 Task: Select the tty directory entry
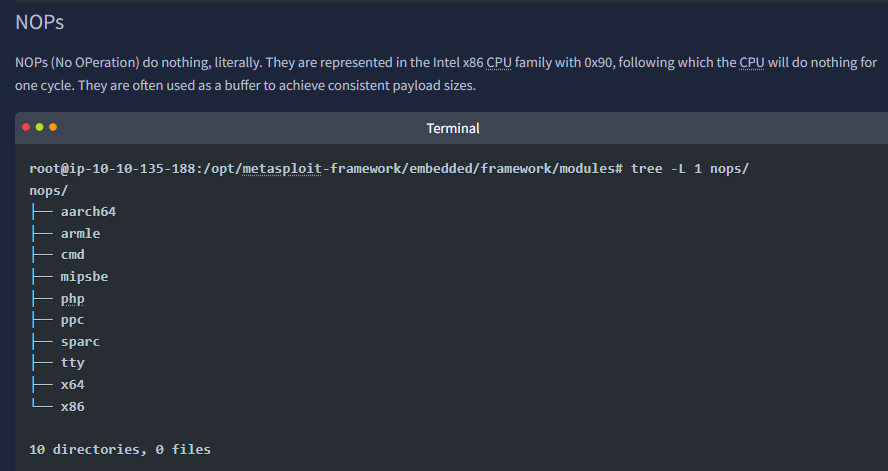tap(72, 363)
